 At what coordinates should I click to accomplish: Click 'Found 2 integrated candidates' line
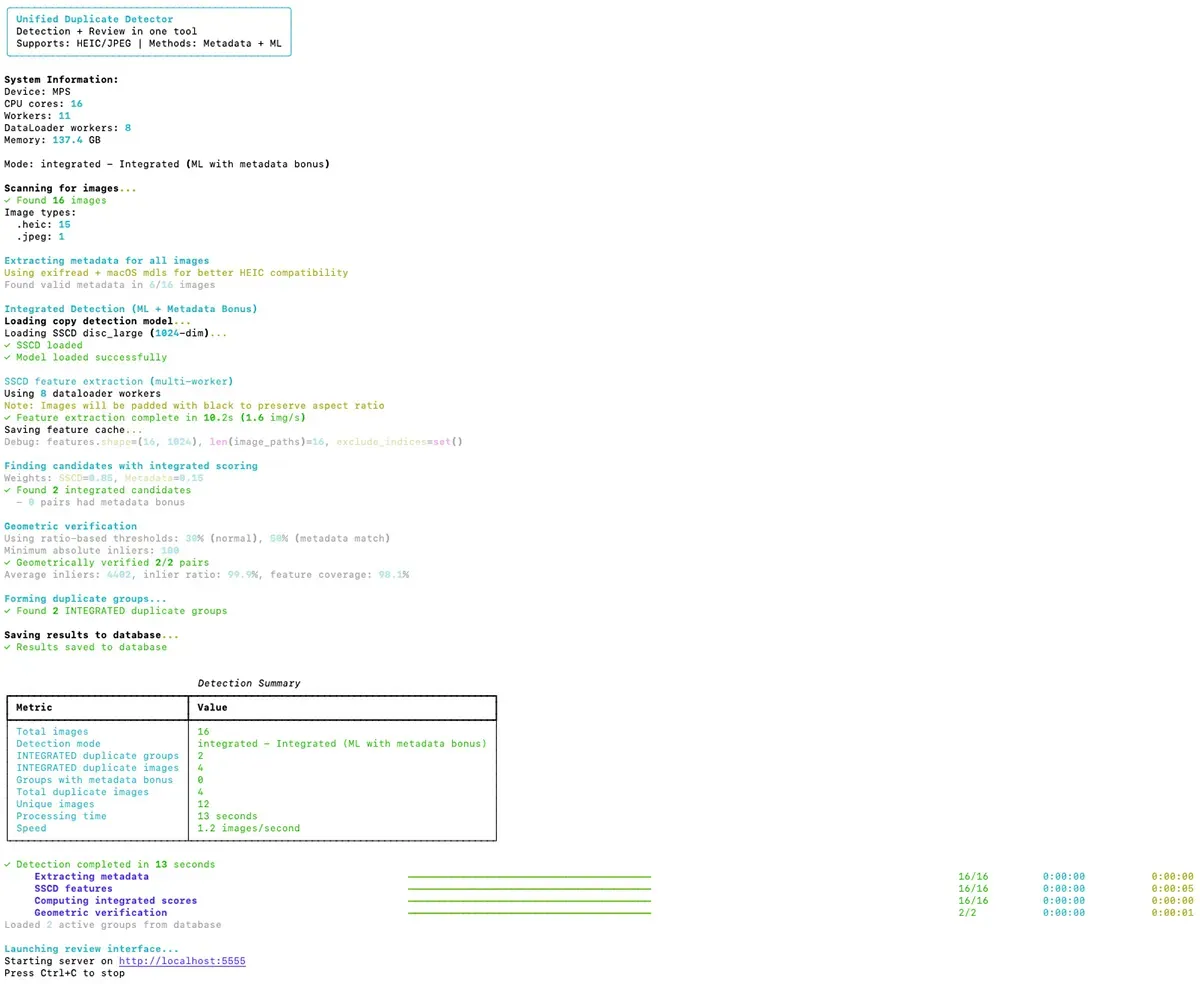pos(97,490)
